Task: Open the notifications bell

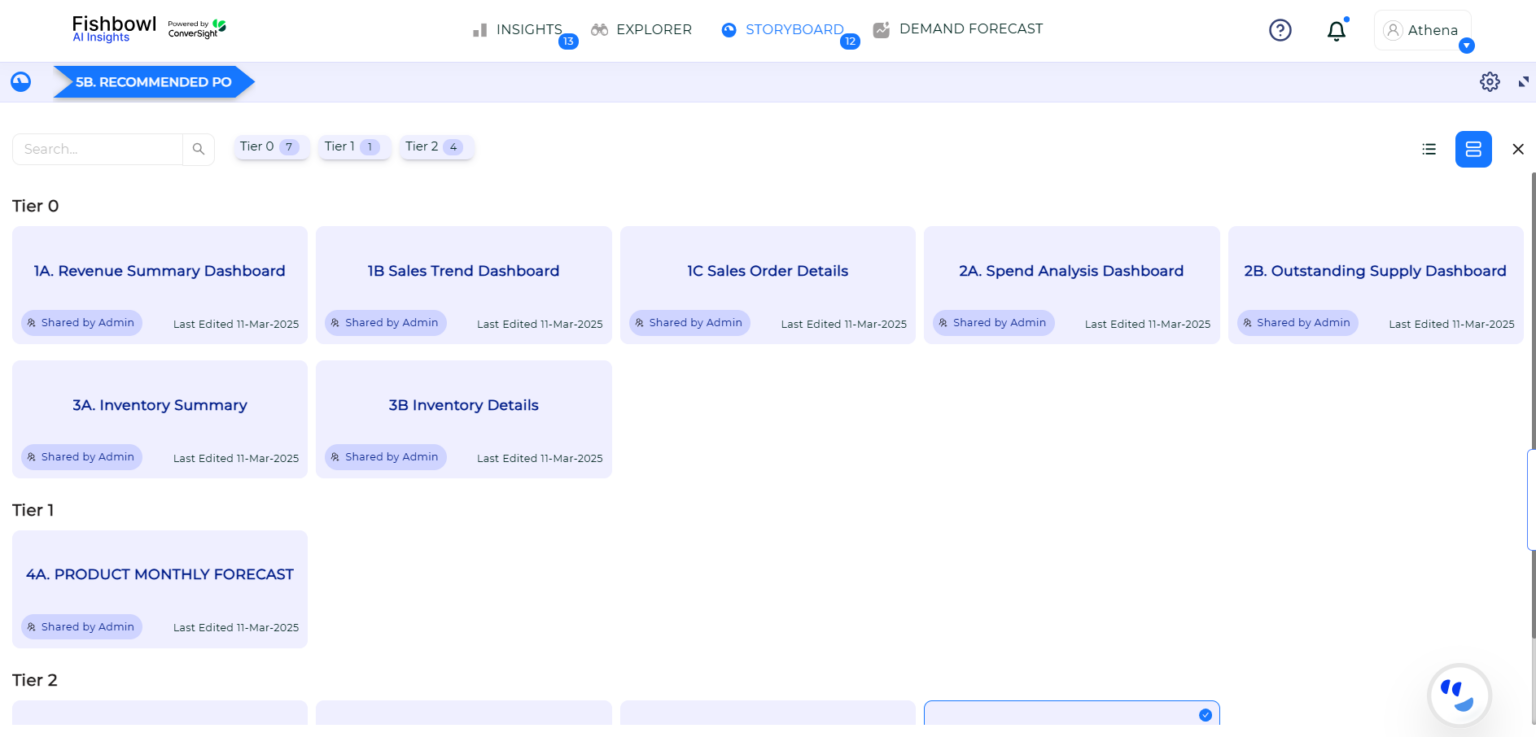Action: click(x=1336, y=31)
